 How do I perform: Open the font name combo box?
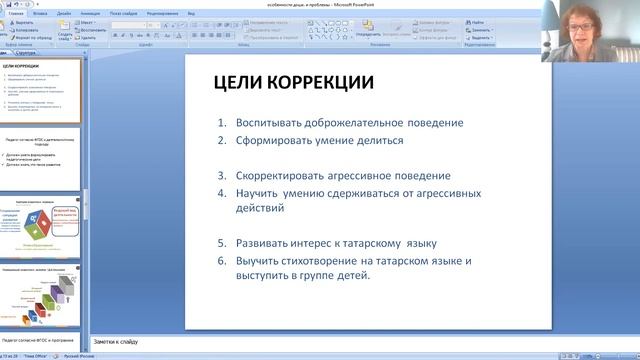pos(129,25)
